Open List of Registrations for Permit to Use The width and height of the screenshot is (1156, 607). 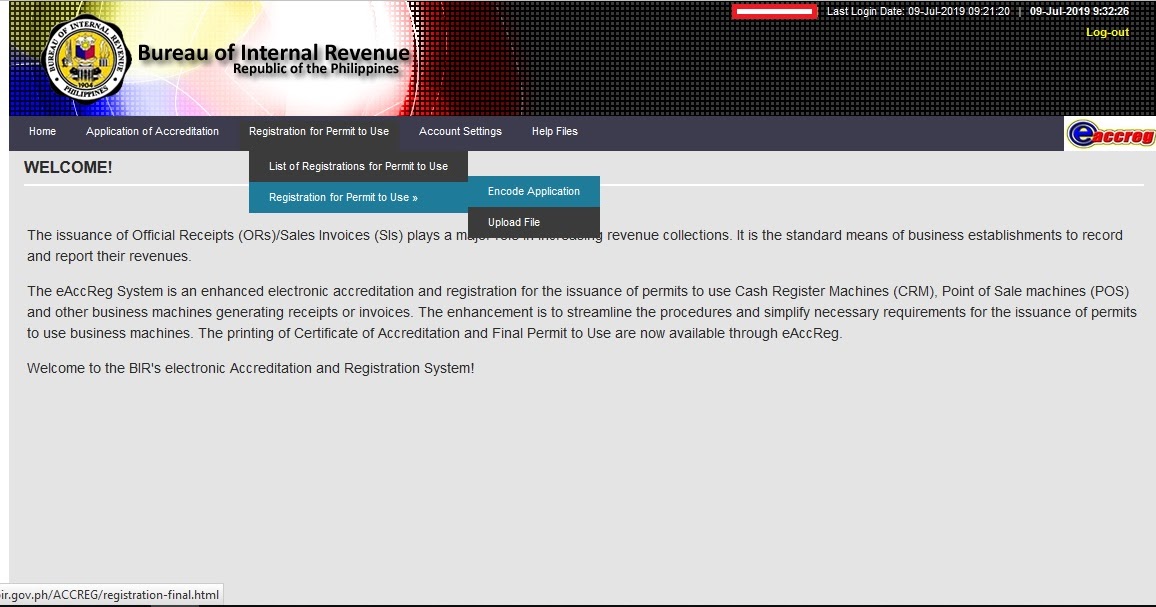(358, 166)
